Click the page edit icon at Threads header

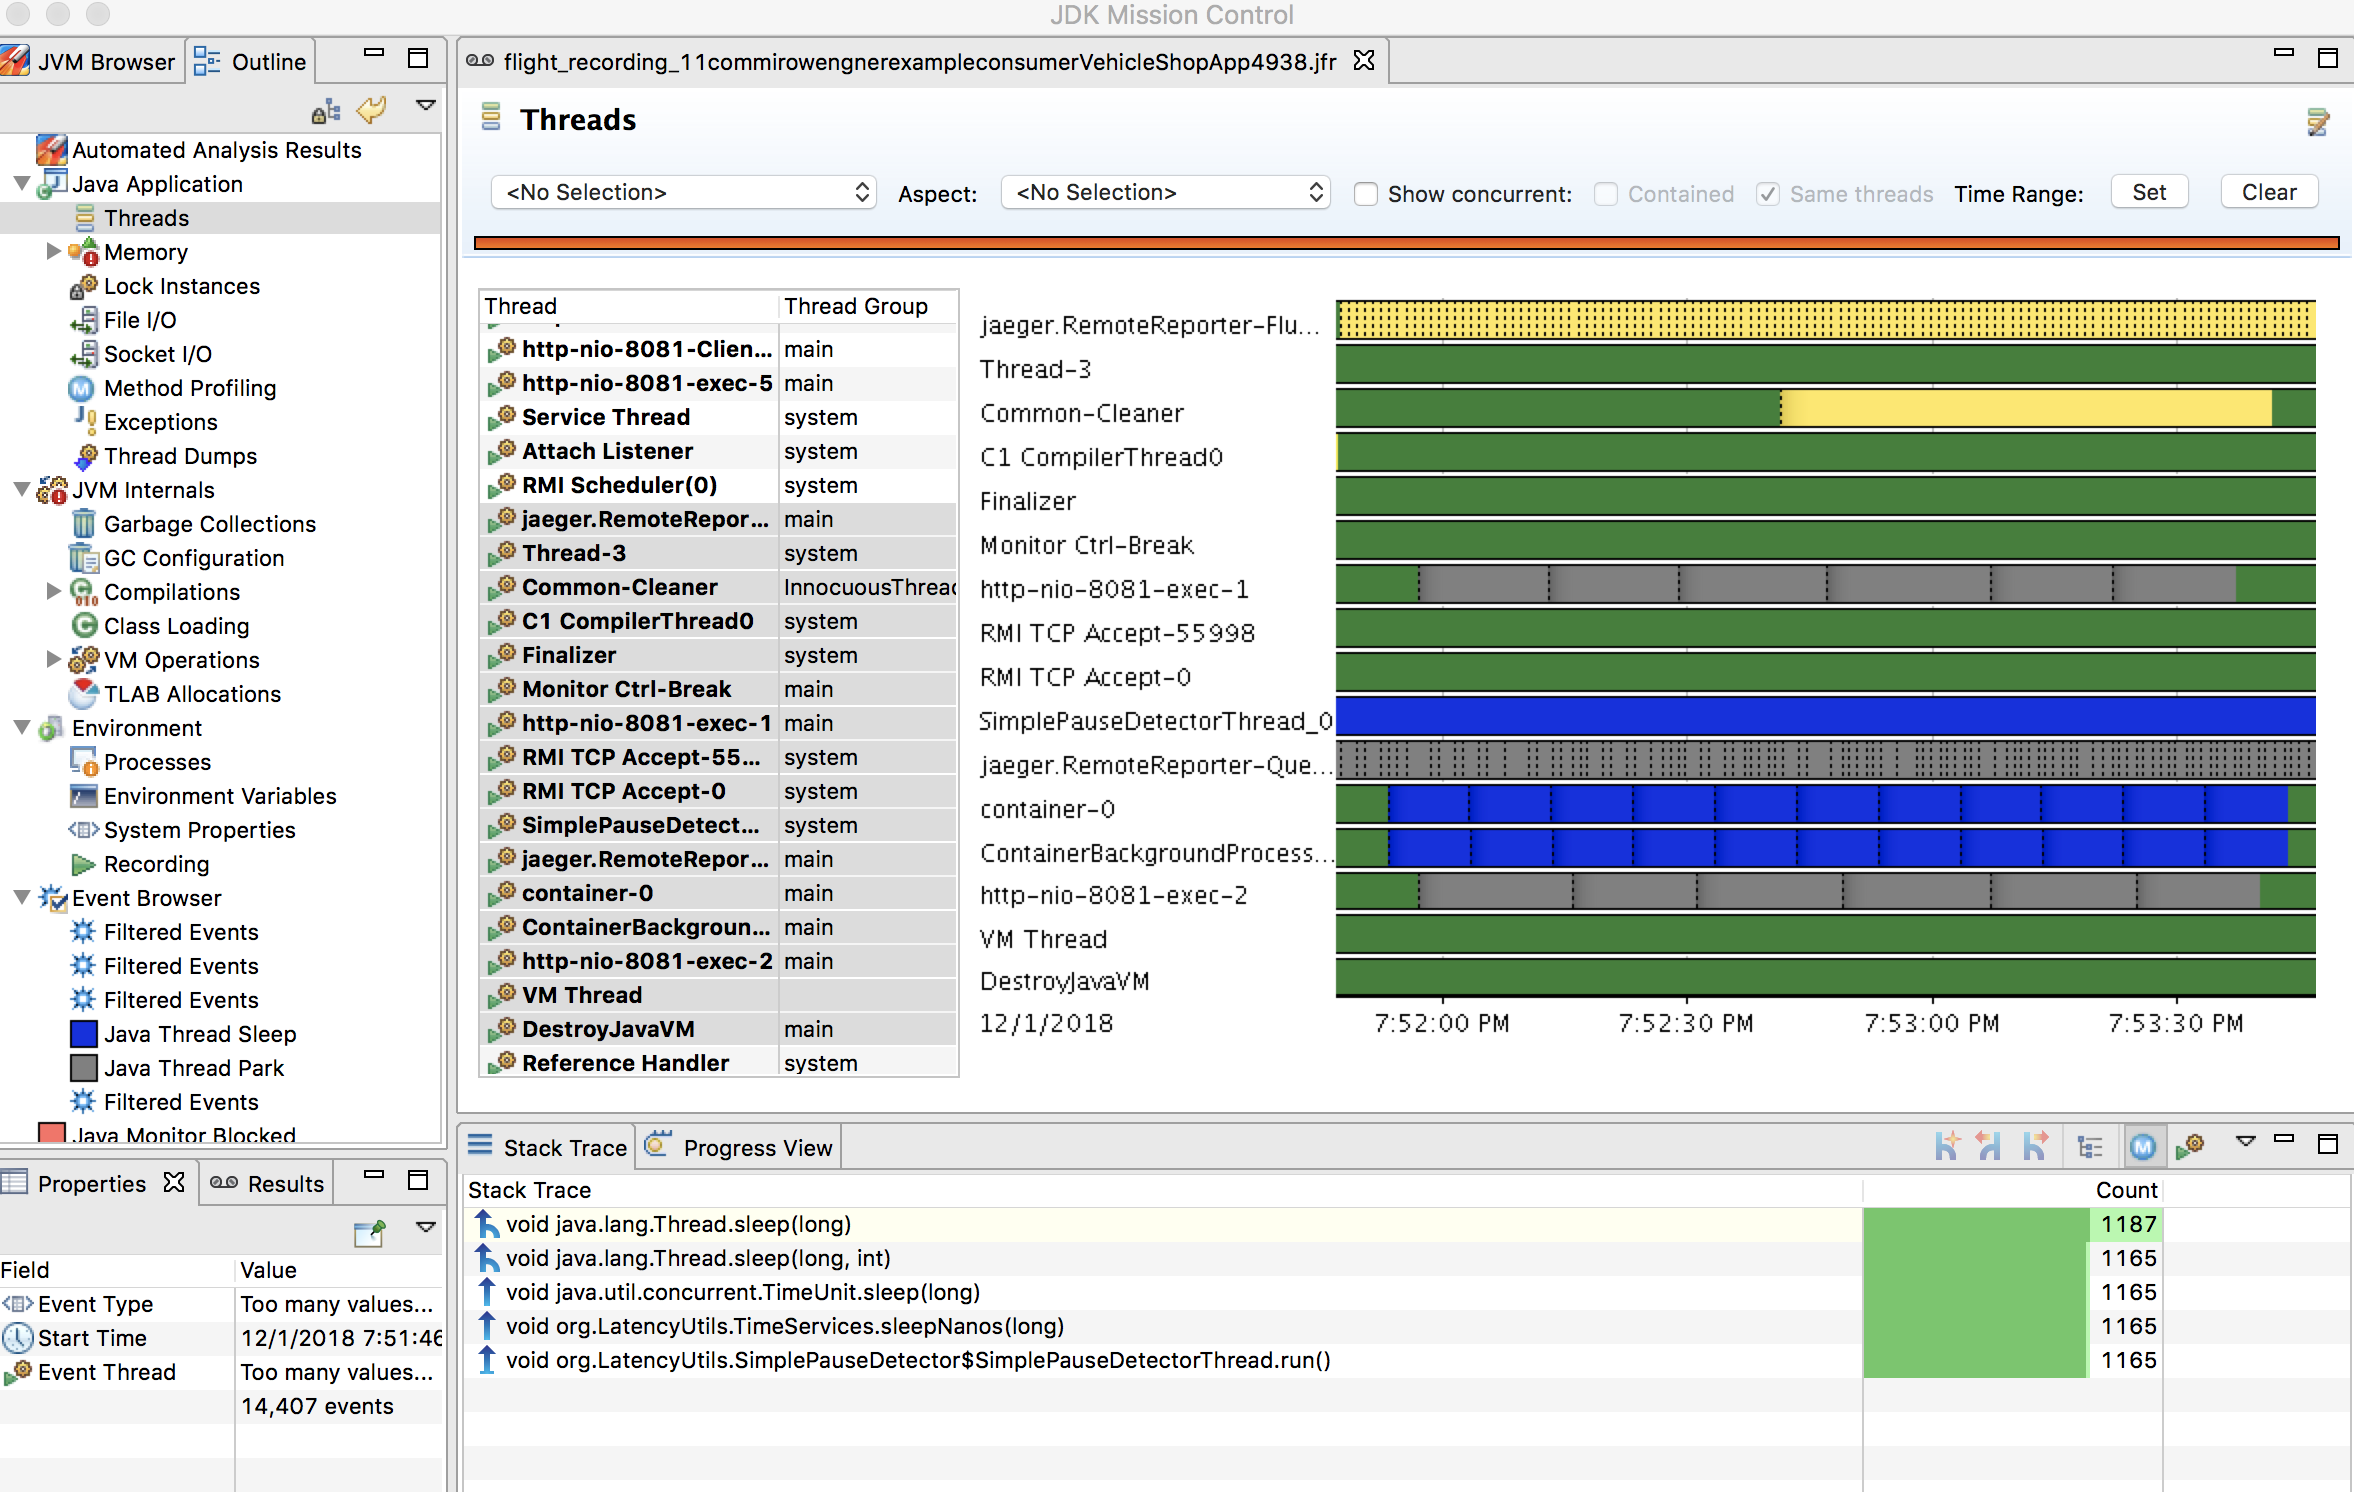(2317, 122)
